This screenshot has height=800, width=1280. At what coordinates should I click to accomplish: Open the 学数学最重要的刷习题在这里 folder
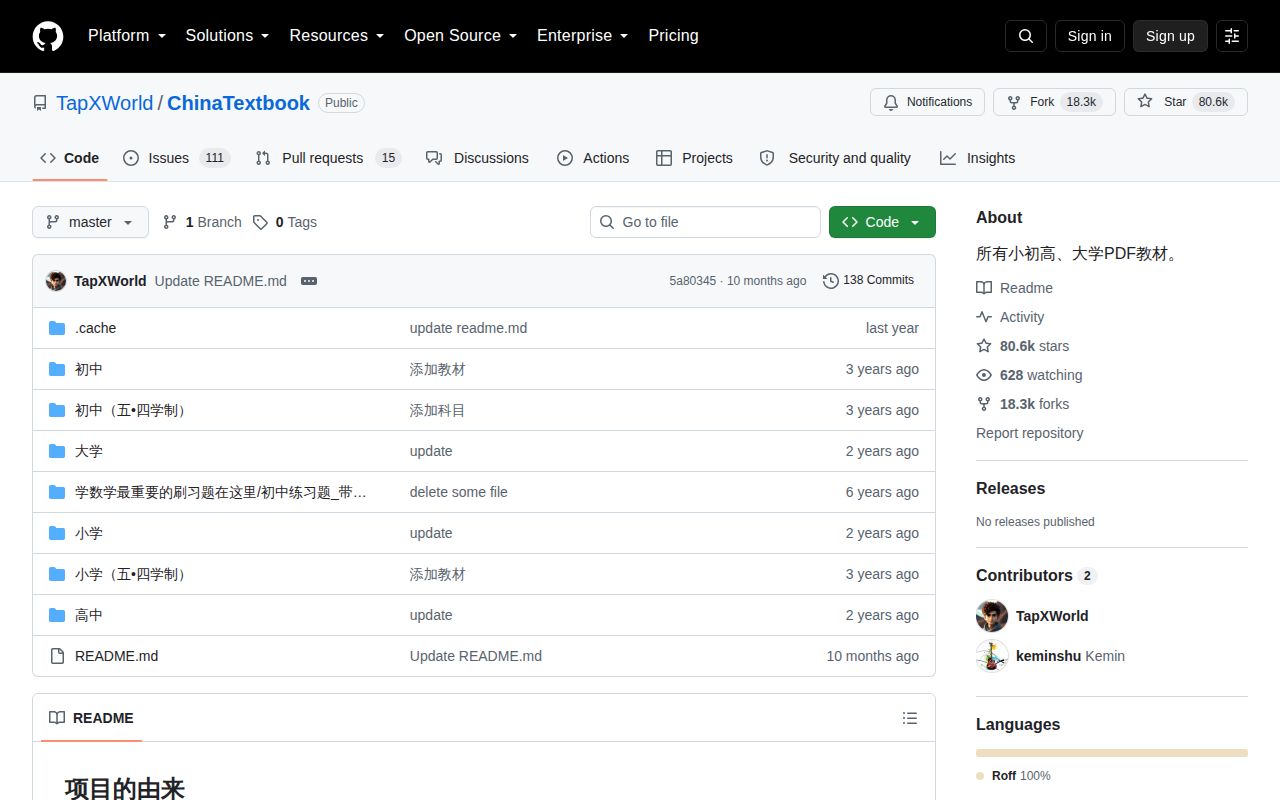pos(221,492)
